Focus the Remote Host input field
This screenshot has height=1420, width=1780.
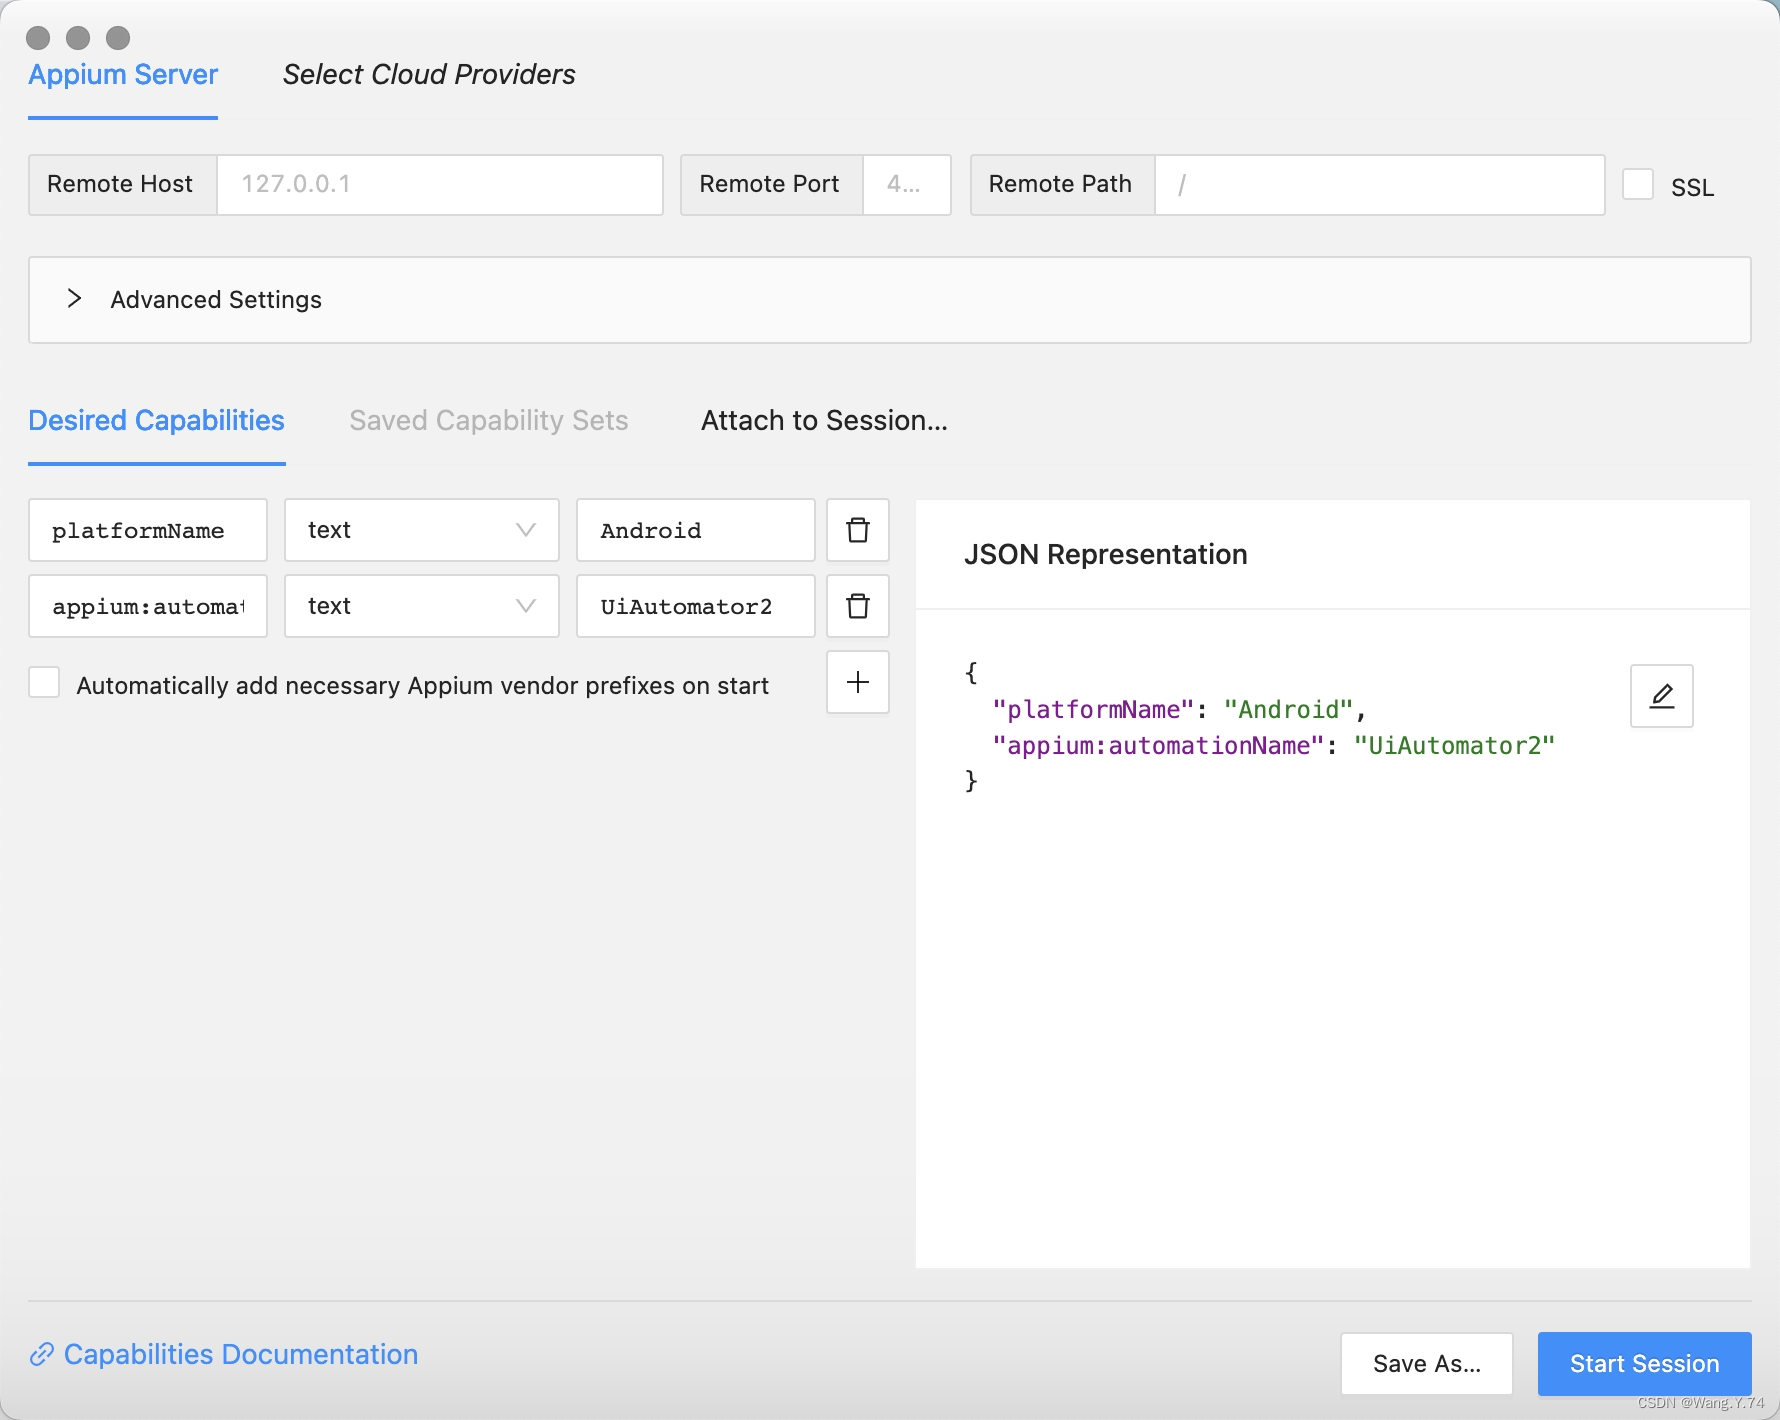click(x=440, y=184)
